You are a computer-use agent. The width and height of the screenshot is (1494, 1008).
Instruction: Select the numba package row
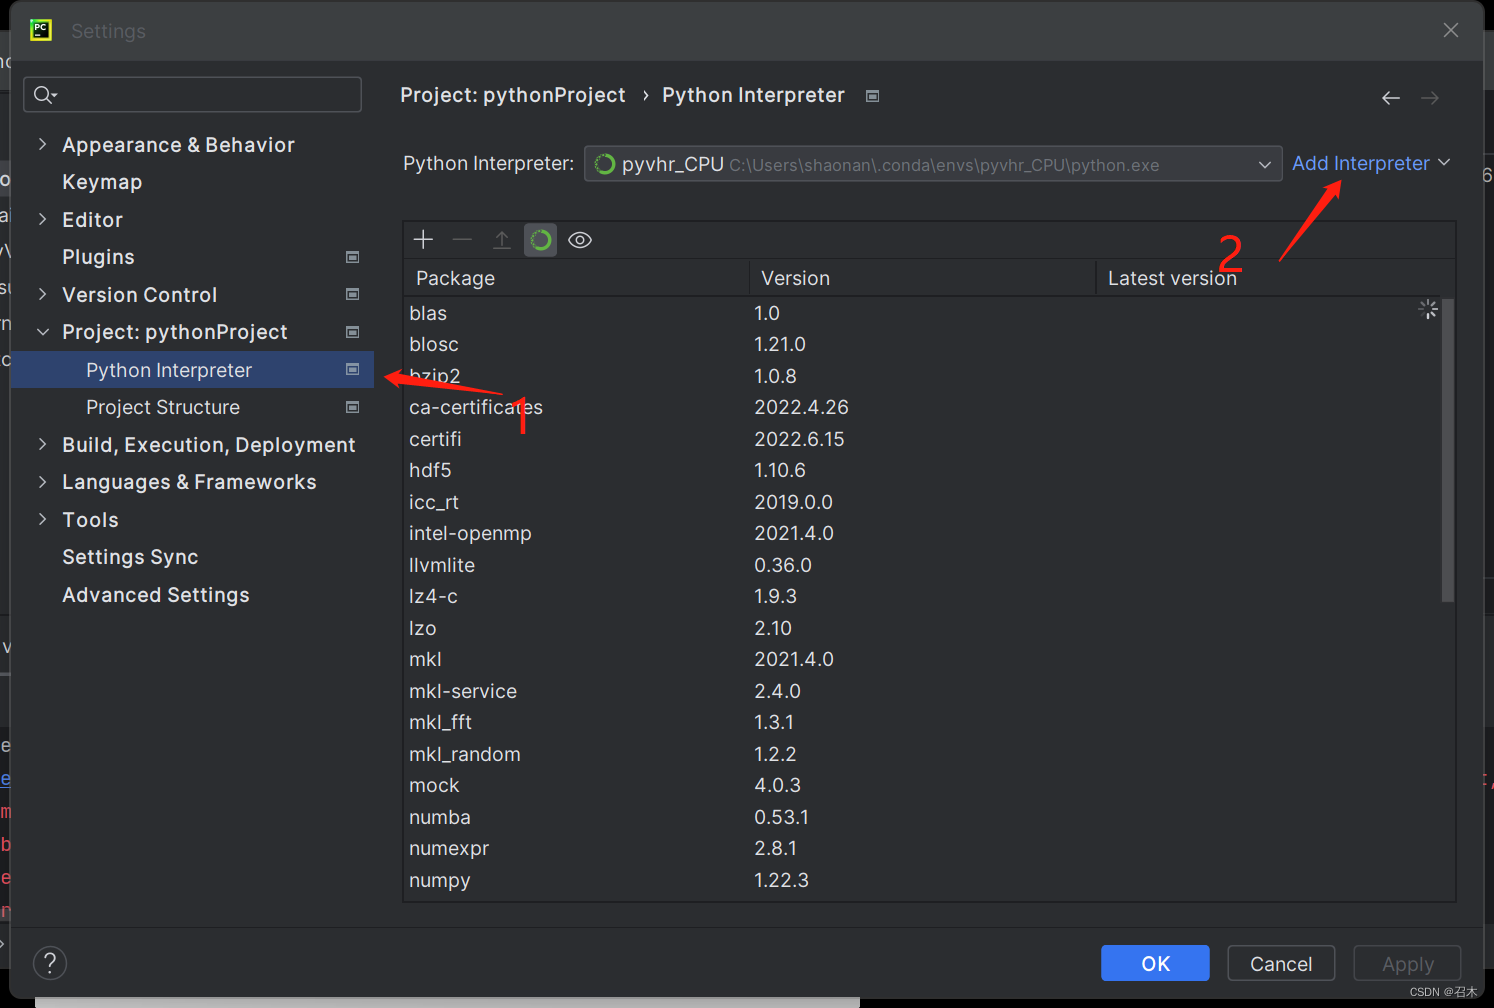(920, 817)
